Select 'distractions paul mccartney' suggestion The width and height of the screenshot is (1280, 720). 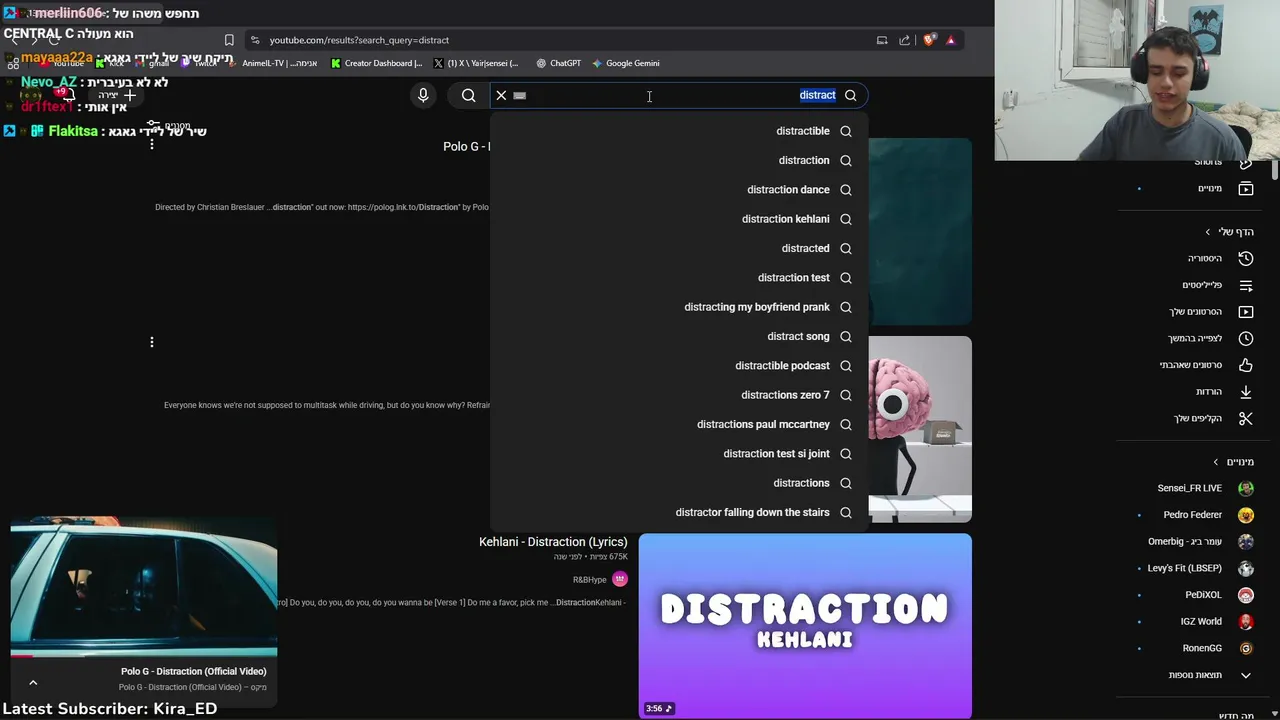point(679,424)
